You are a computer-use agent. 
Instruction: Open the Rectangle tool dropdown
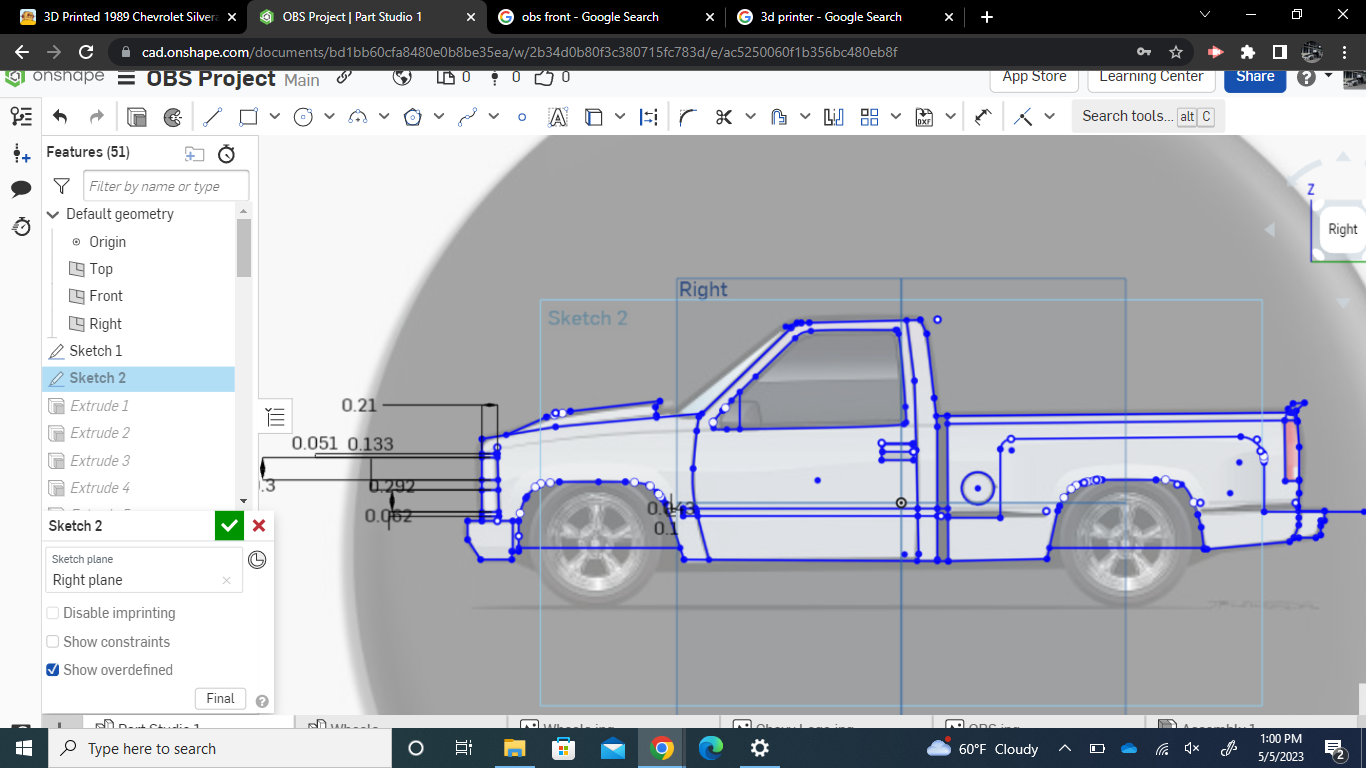[x=273, y=116]
